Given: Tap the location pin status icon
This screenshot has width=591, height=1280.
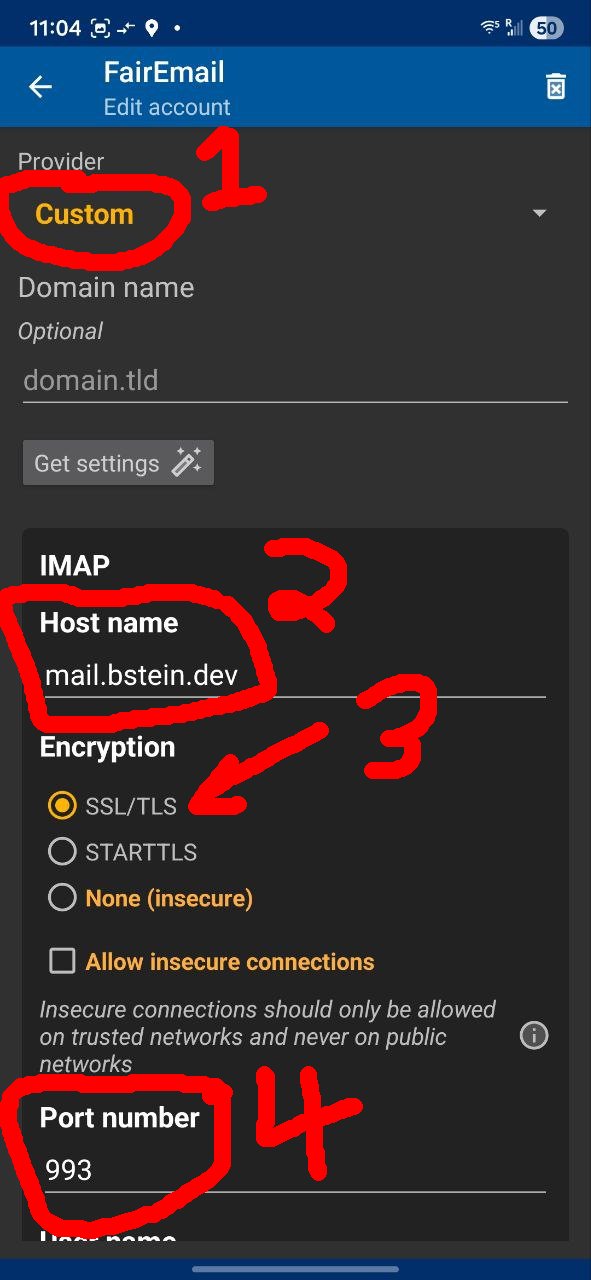Looking at the screenshot, I should [152, 28].
